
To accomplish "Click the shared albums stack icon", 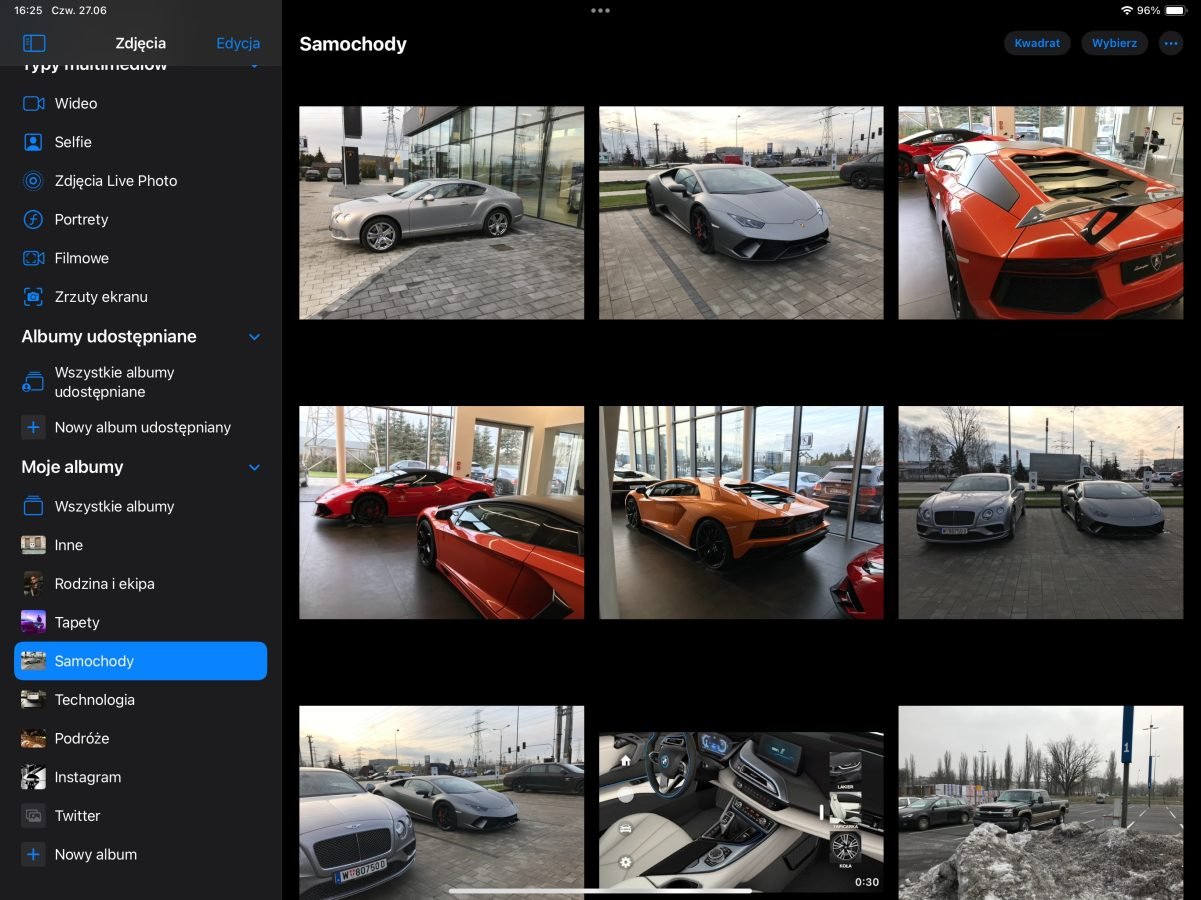I will click(34, 382).
